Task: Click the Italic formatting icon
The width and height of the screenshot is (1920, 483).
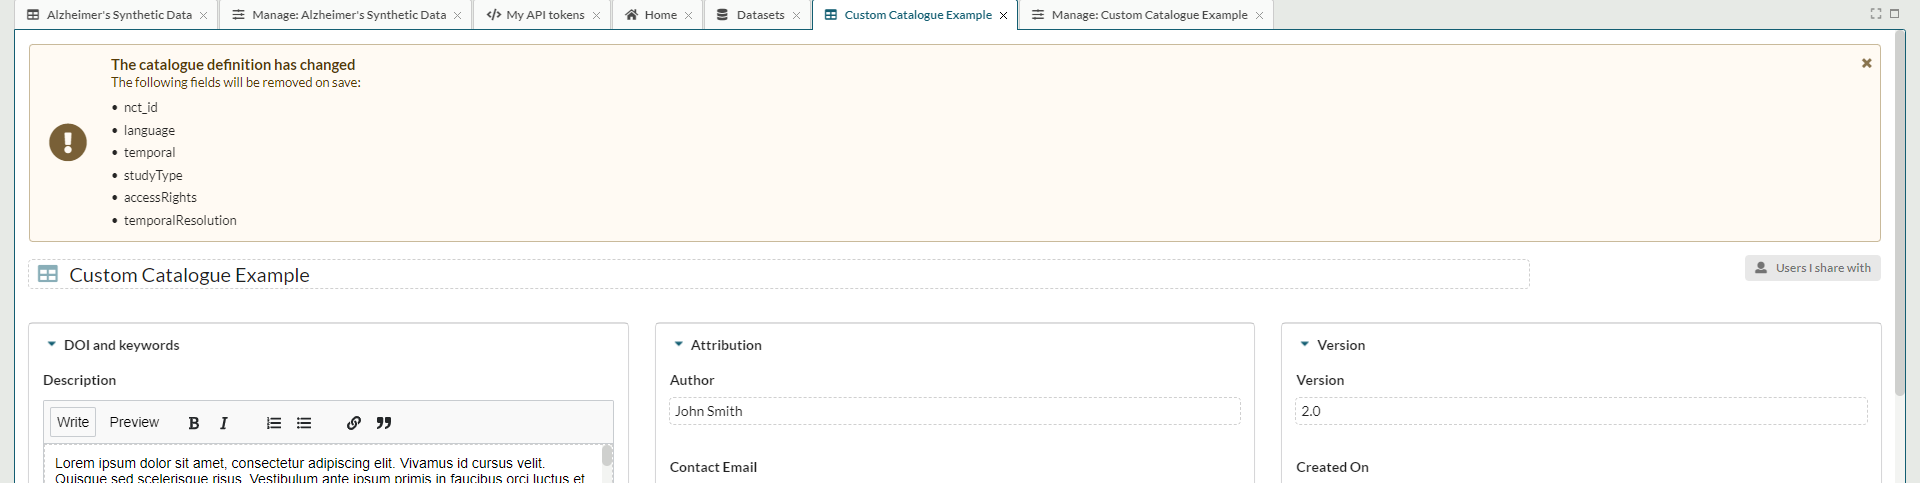Action: click(224, 423)
